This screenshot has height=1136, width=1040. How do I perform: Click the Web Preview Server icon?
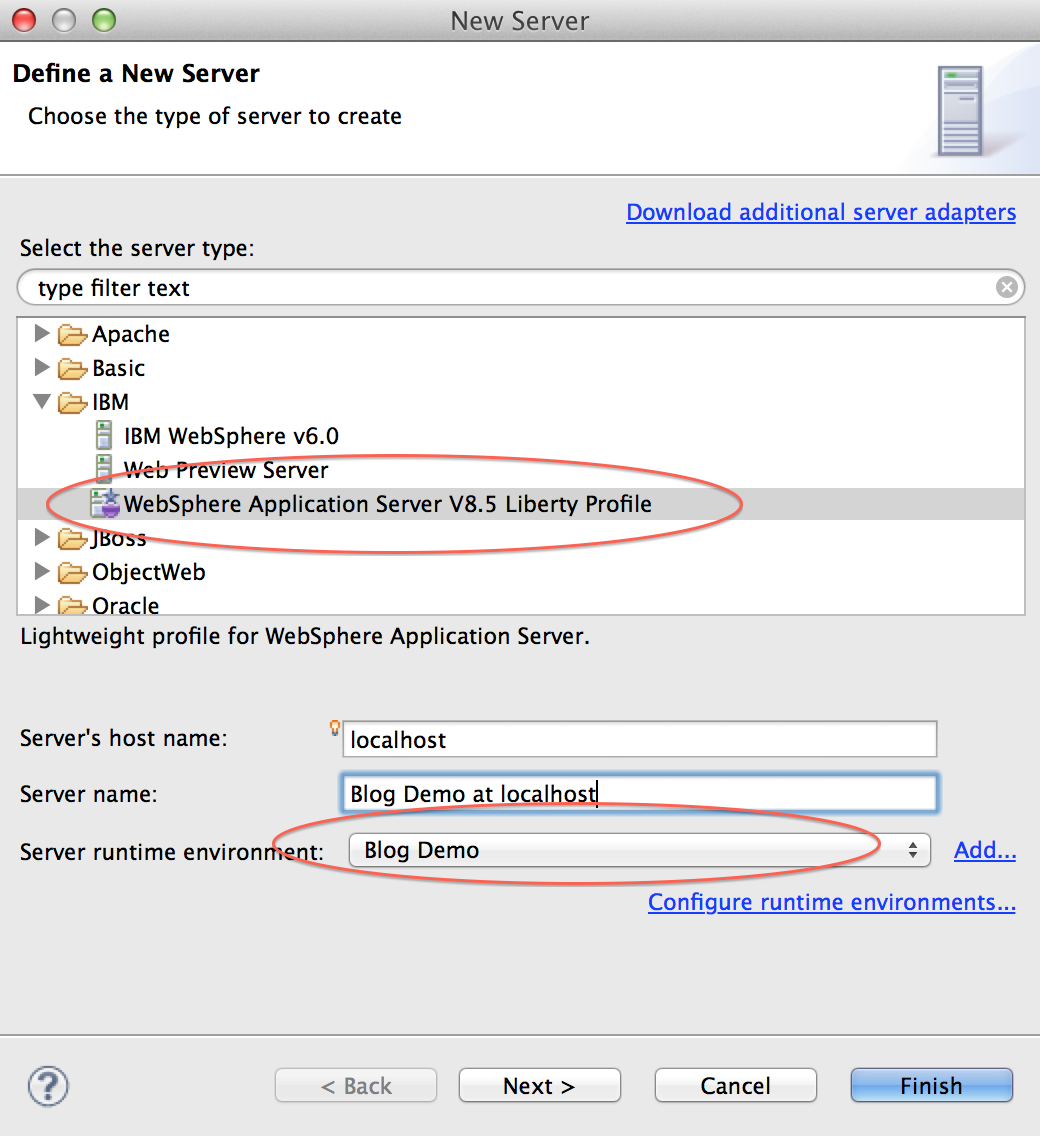click(104, 469)
